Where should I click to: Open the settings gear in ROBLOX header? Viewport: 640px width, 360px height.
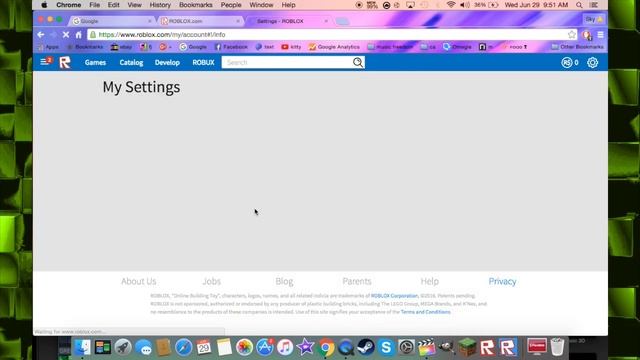[x=592, y=62]
